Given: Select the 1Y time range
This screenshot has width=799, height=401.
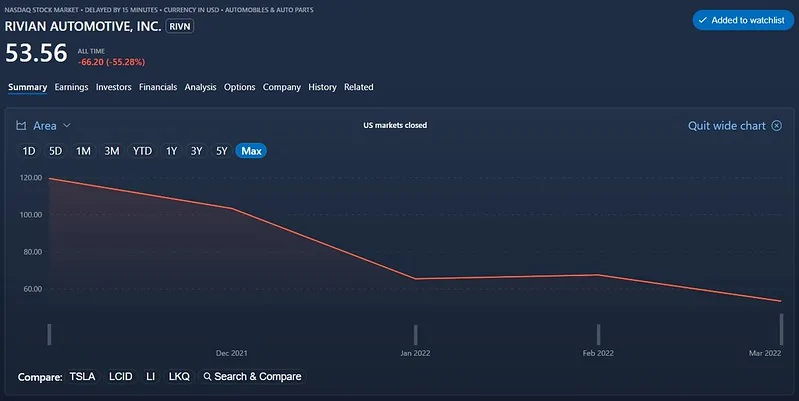Looking at the screenshot, I should coord(171,151).
